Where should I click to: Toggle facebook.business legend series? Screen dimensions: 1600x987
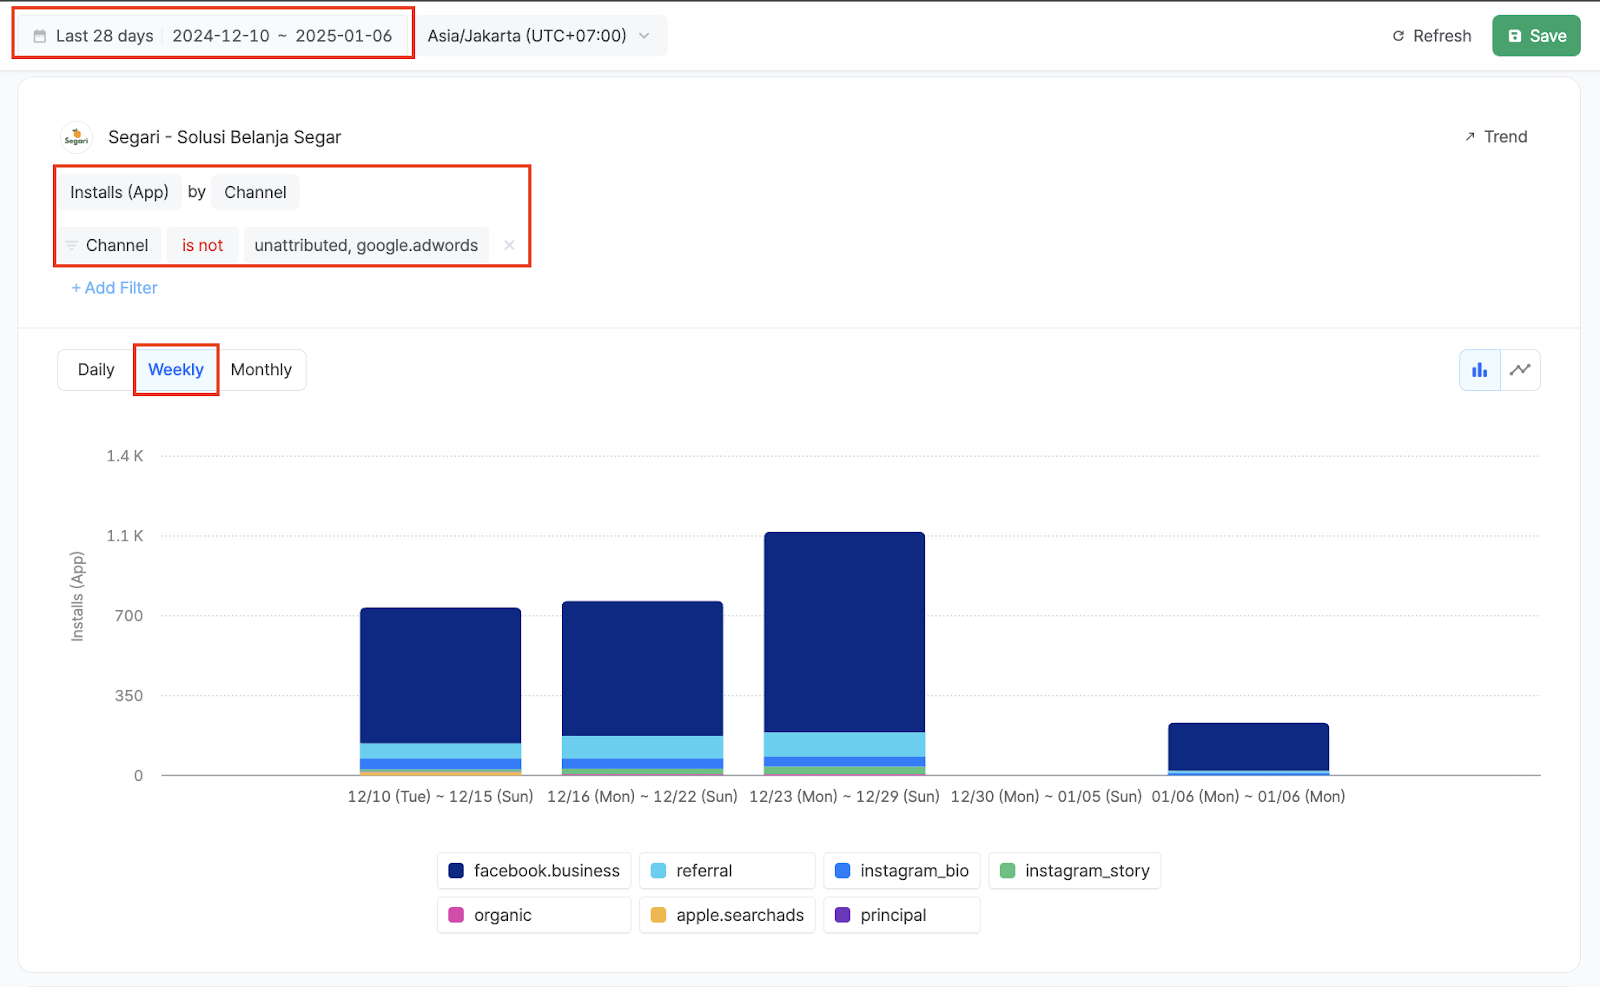pyautogui.click(x=534, y=871)
